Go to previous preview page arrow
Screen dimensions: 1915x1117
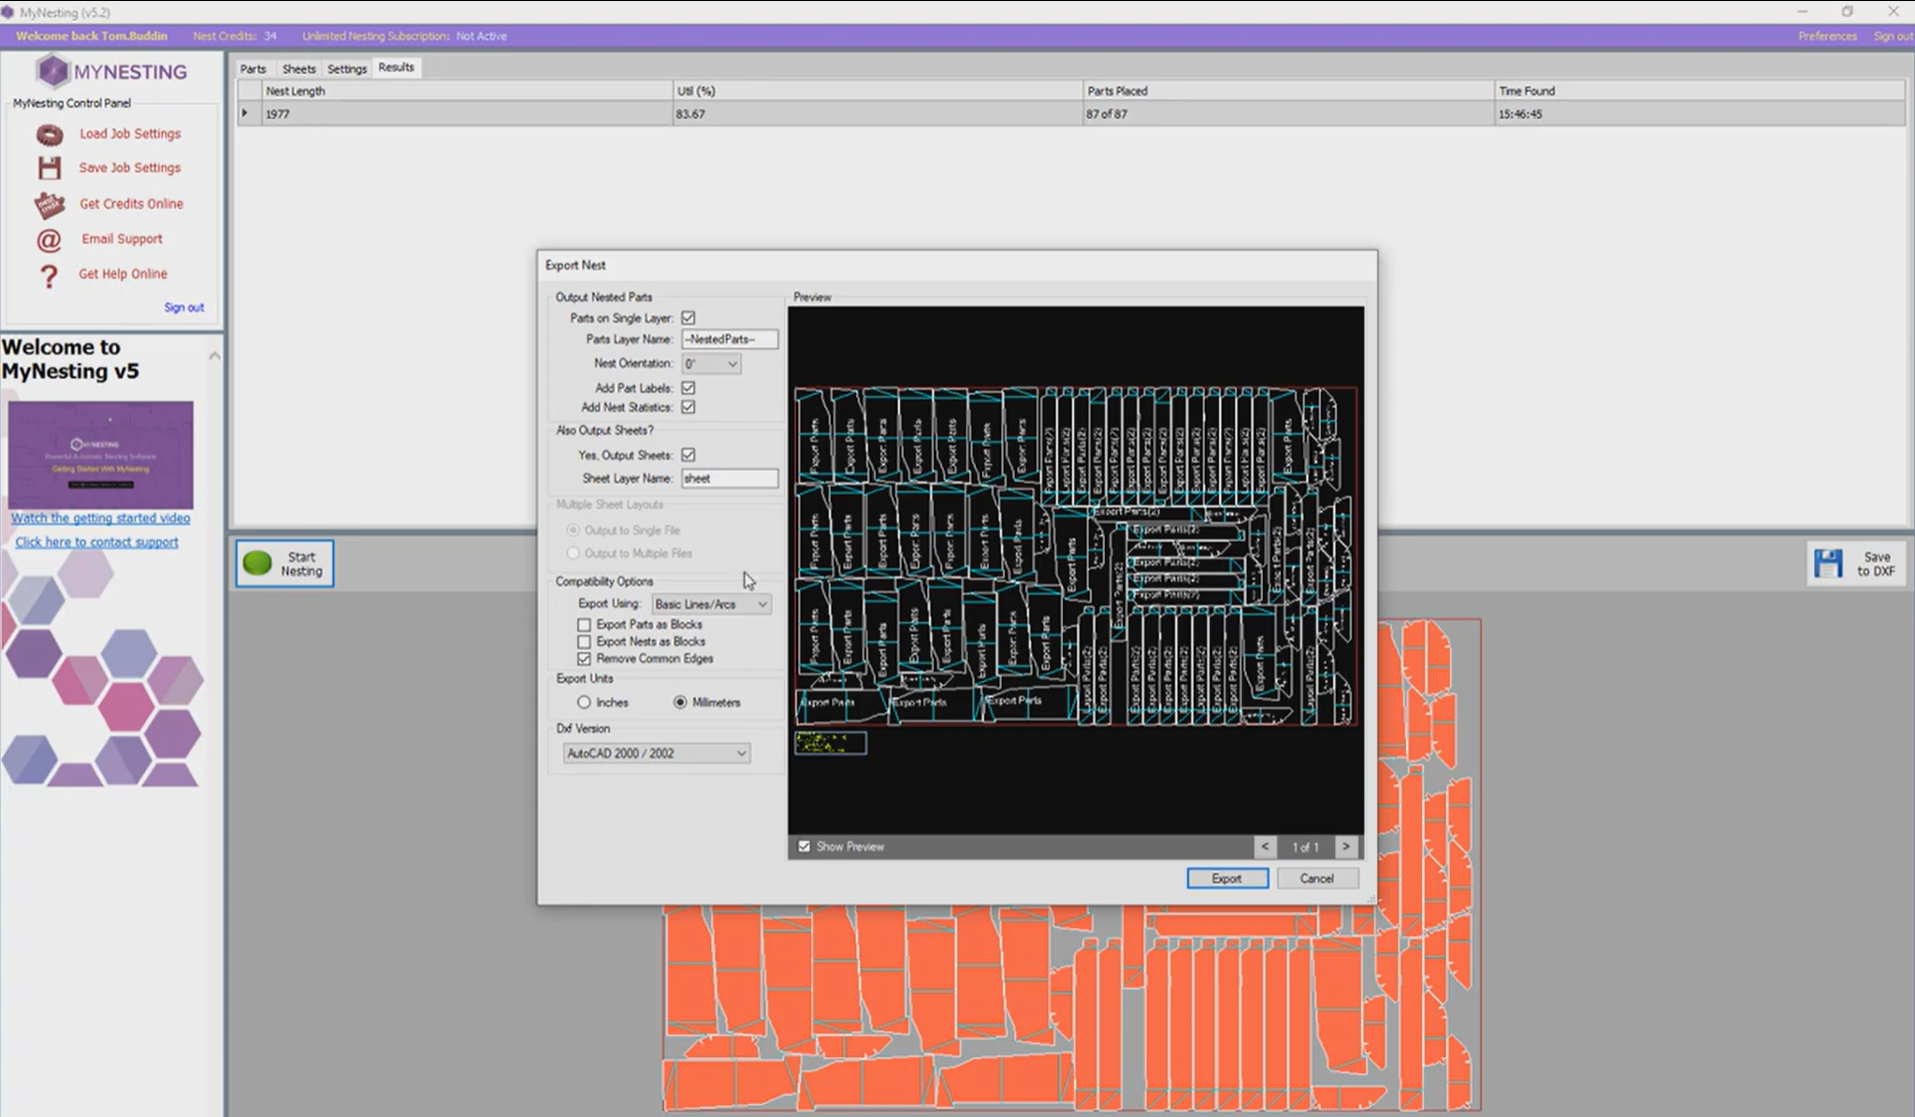(1265, 847)
